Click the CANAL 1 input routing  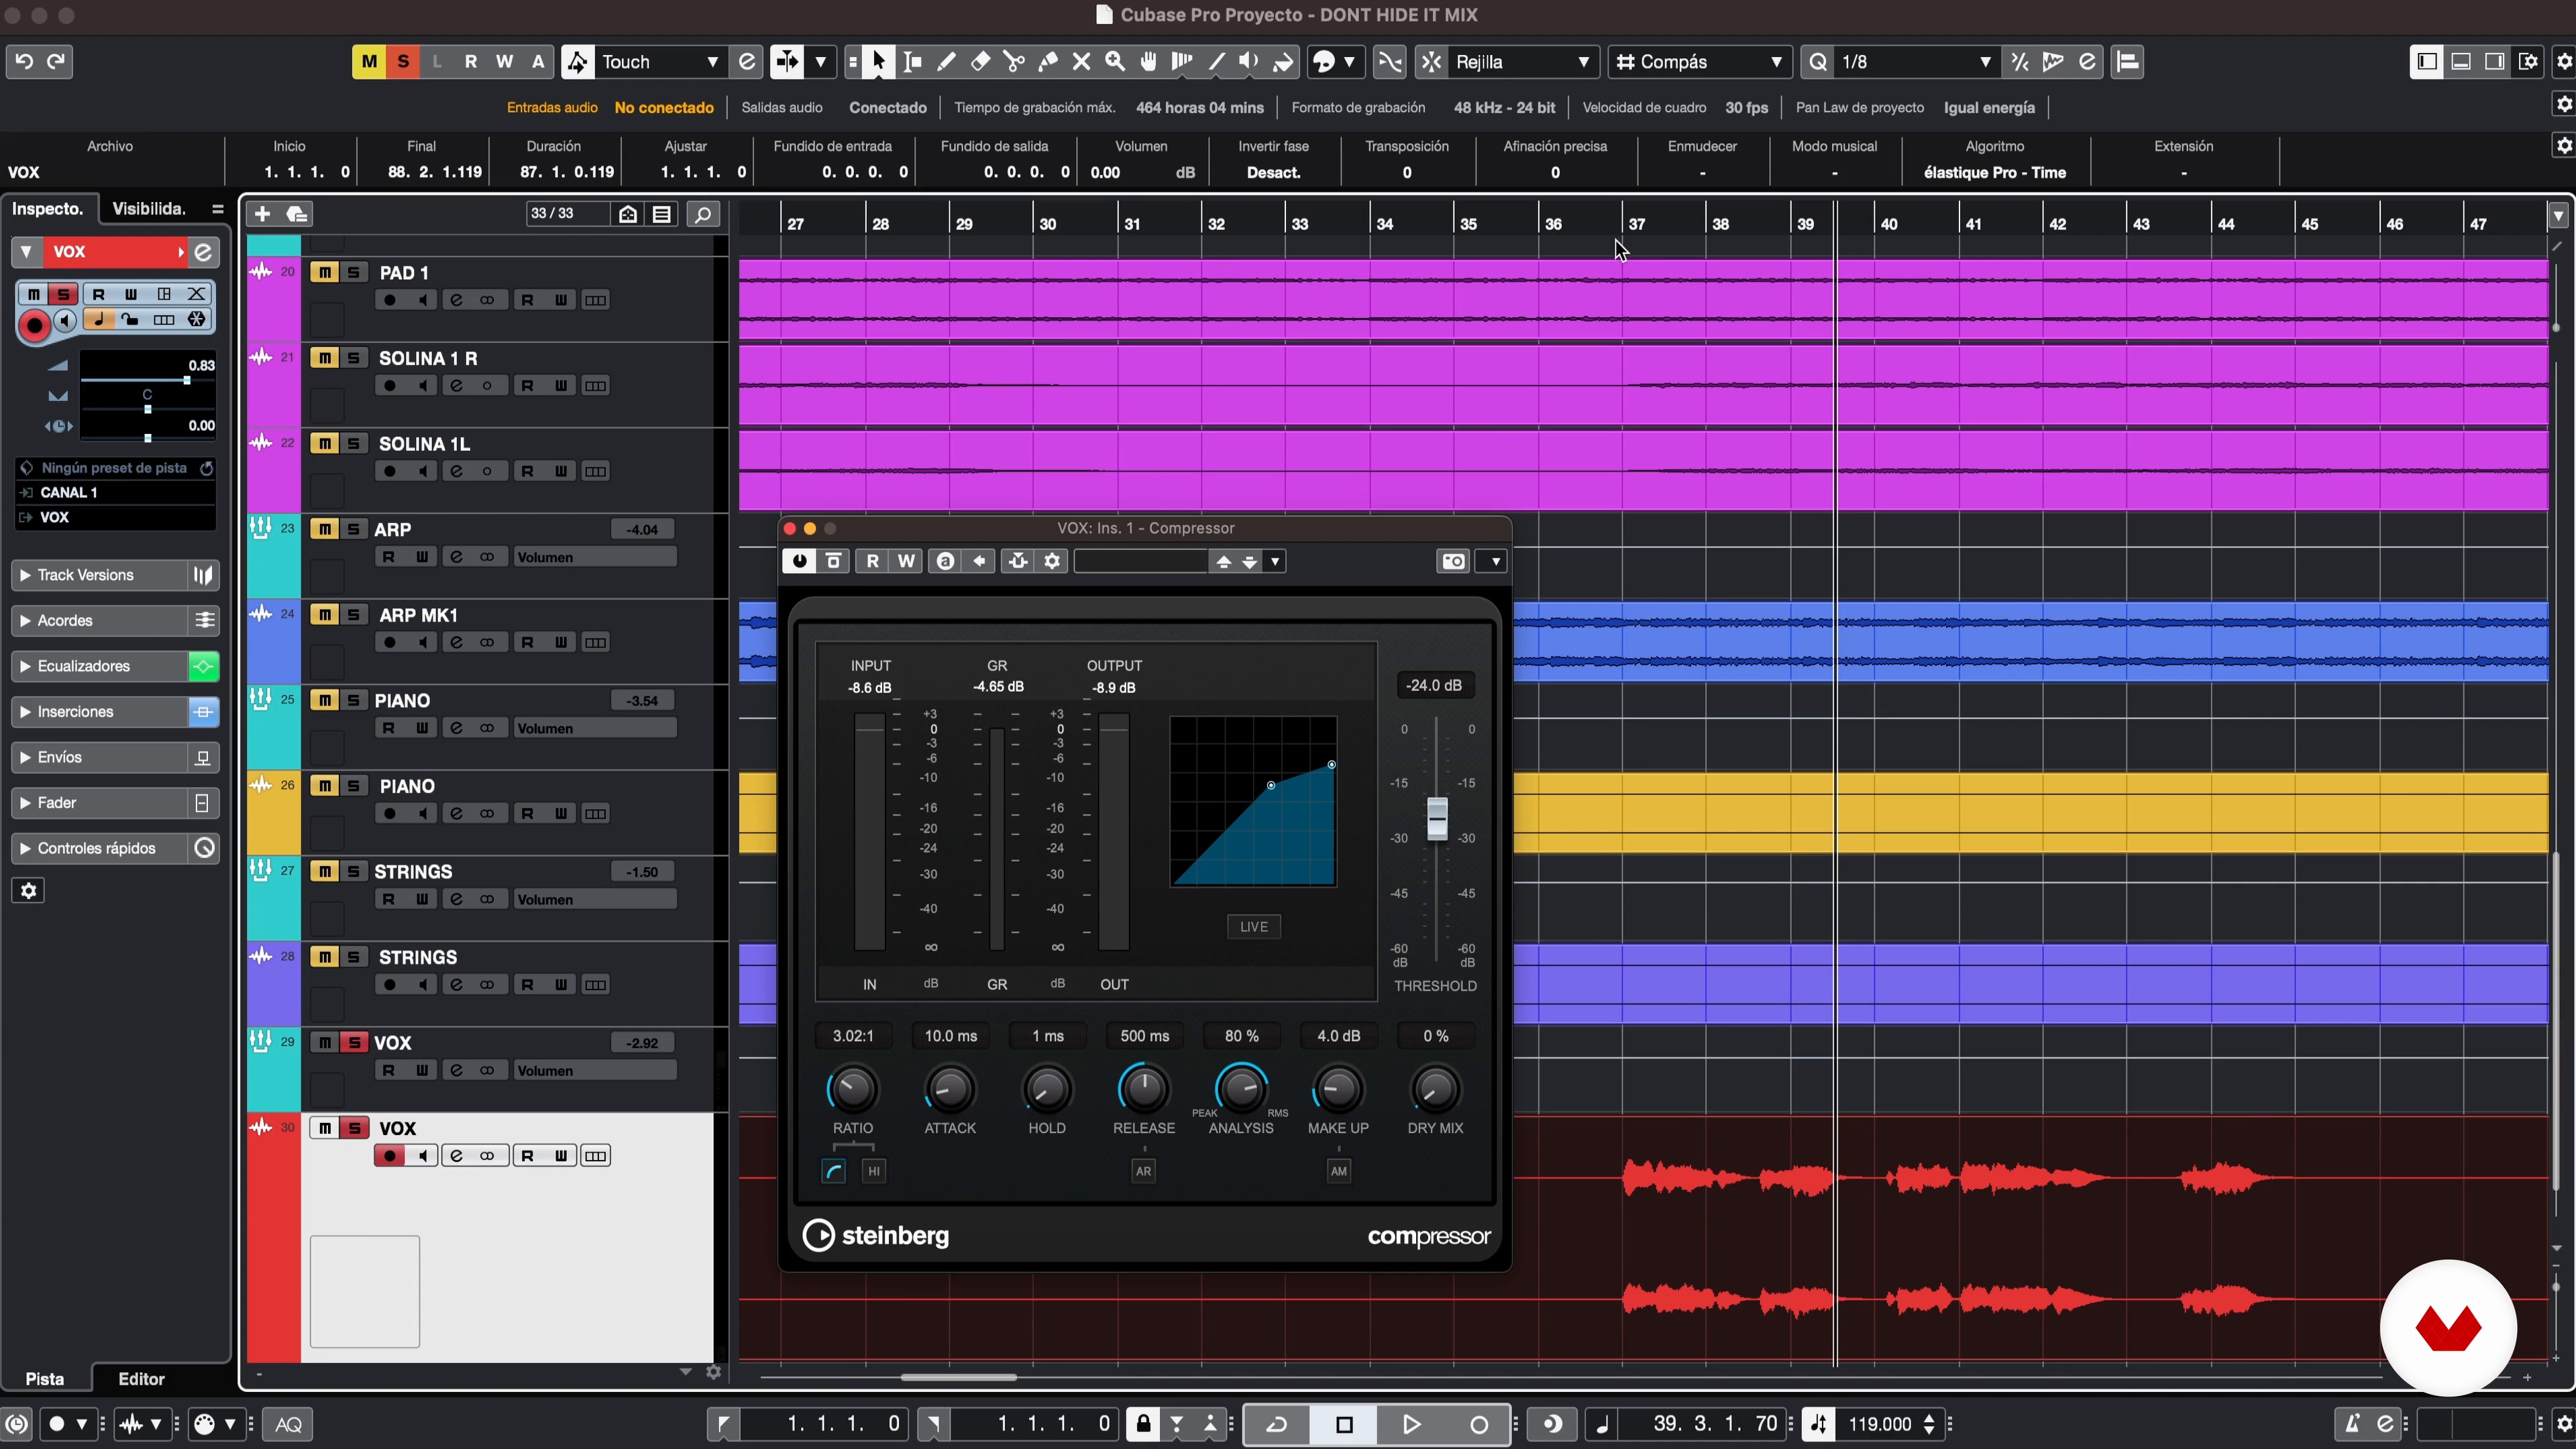point(115,492)
